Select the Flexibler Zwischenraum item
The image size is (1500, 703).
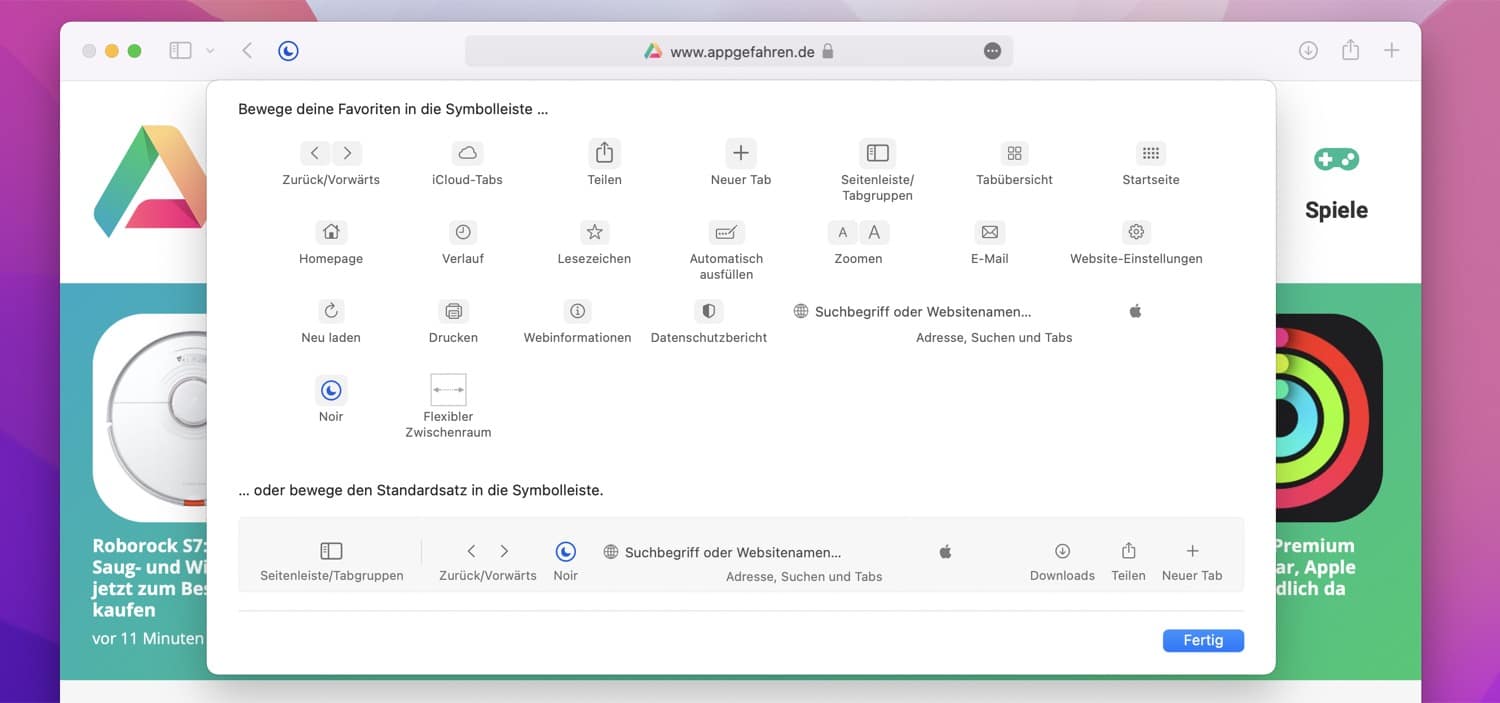click(448, 390)
